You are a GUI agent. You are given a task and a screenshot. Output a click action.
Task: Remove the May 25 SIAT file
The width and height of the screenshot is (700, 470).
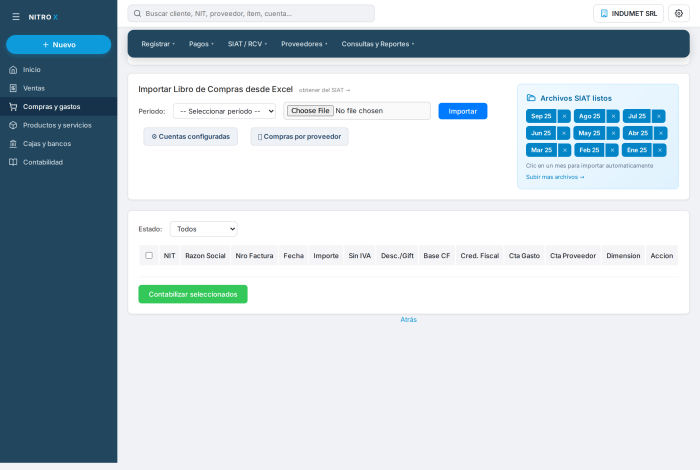613,133
